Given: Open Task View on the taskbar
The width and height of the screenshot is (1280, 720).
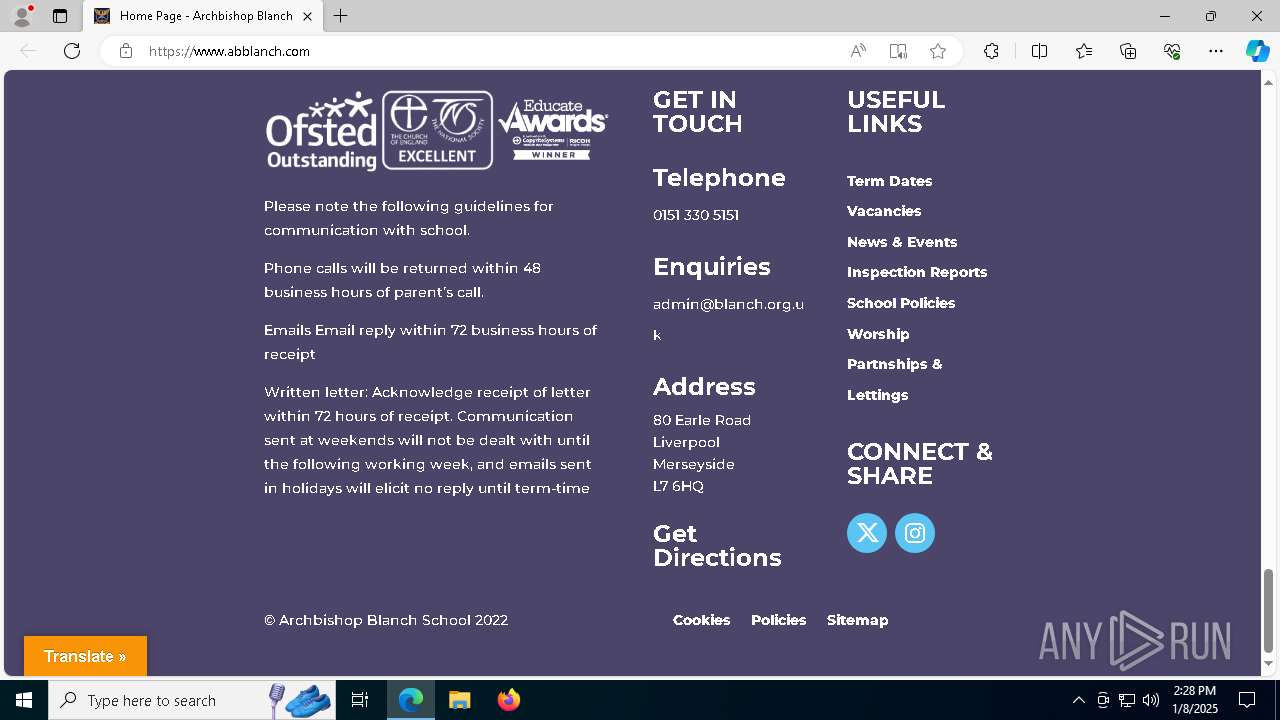Looking at the screenshot, I should 361,700.
